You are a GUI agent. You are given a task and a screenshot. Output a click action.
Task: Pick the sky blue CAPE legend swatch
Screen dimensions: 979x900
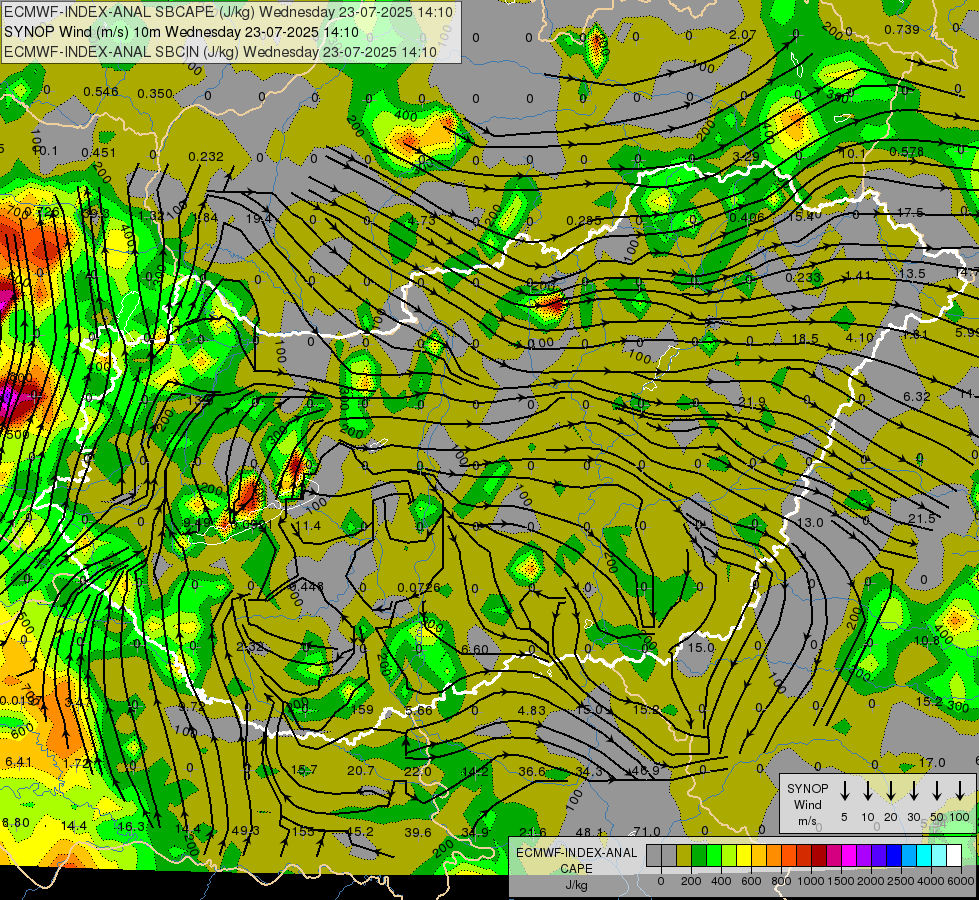(908, 856)
